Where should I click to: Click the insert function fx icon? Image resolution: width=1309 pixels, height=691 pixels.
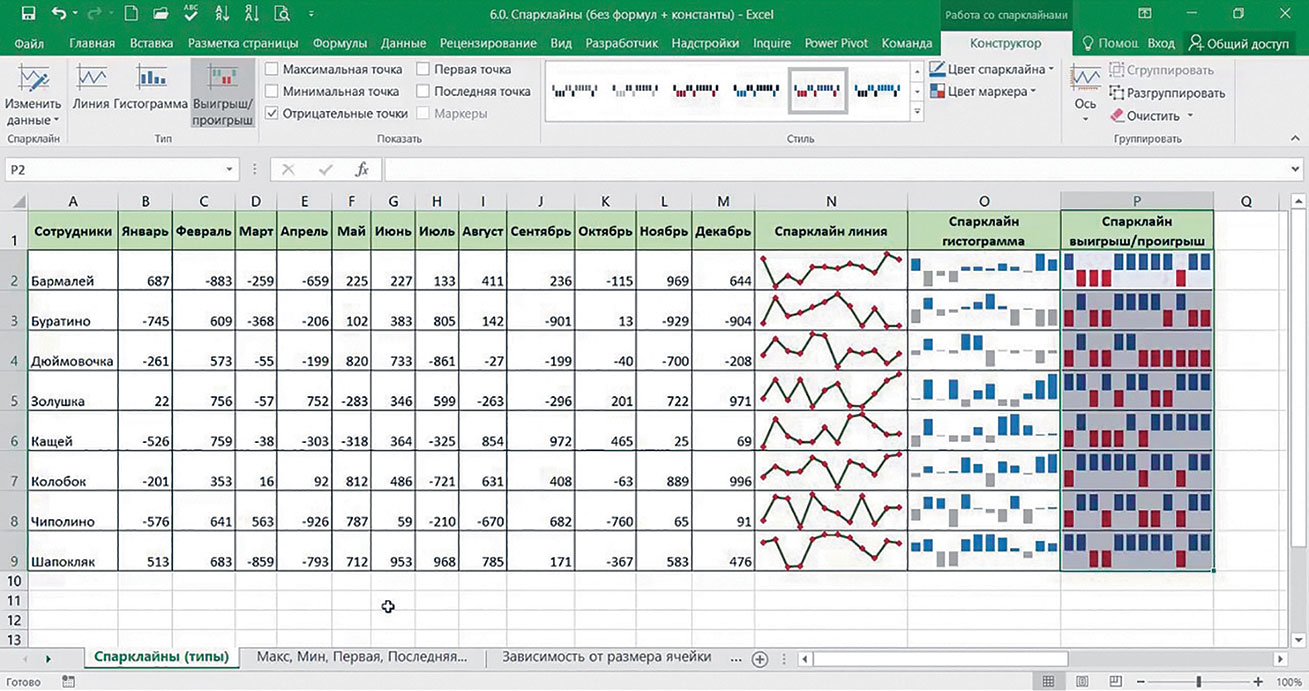(362, 170)
